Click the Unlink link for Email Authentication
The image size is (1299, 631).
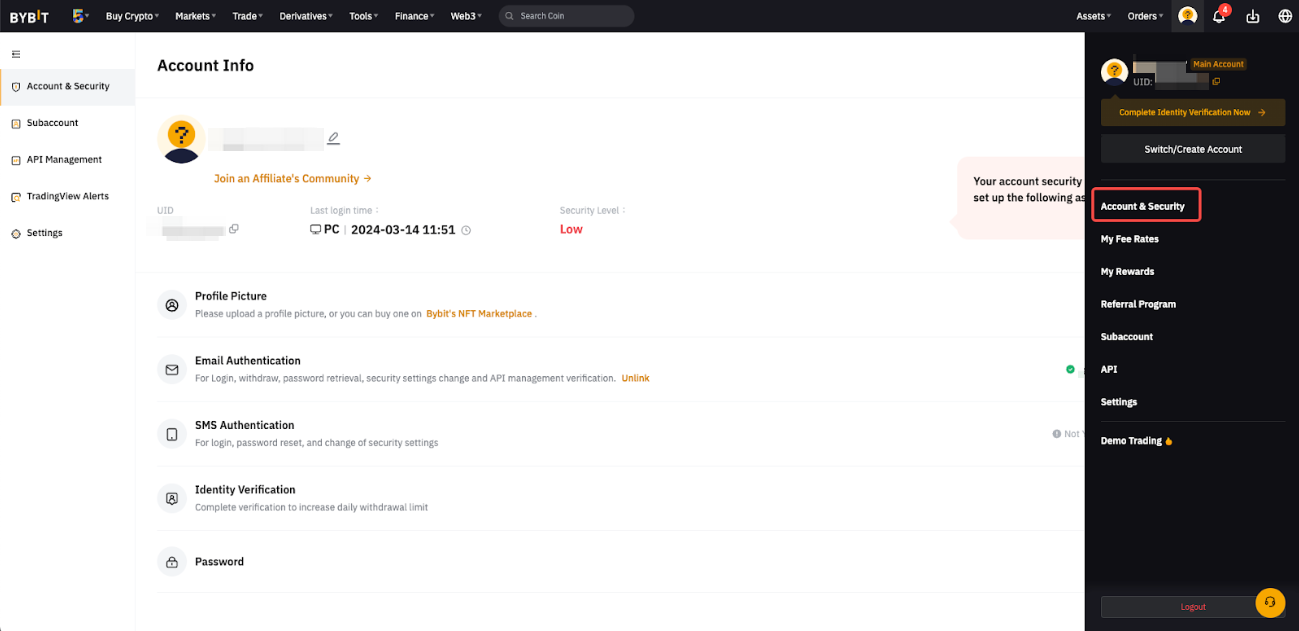(x=636, y=378)
